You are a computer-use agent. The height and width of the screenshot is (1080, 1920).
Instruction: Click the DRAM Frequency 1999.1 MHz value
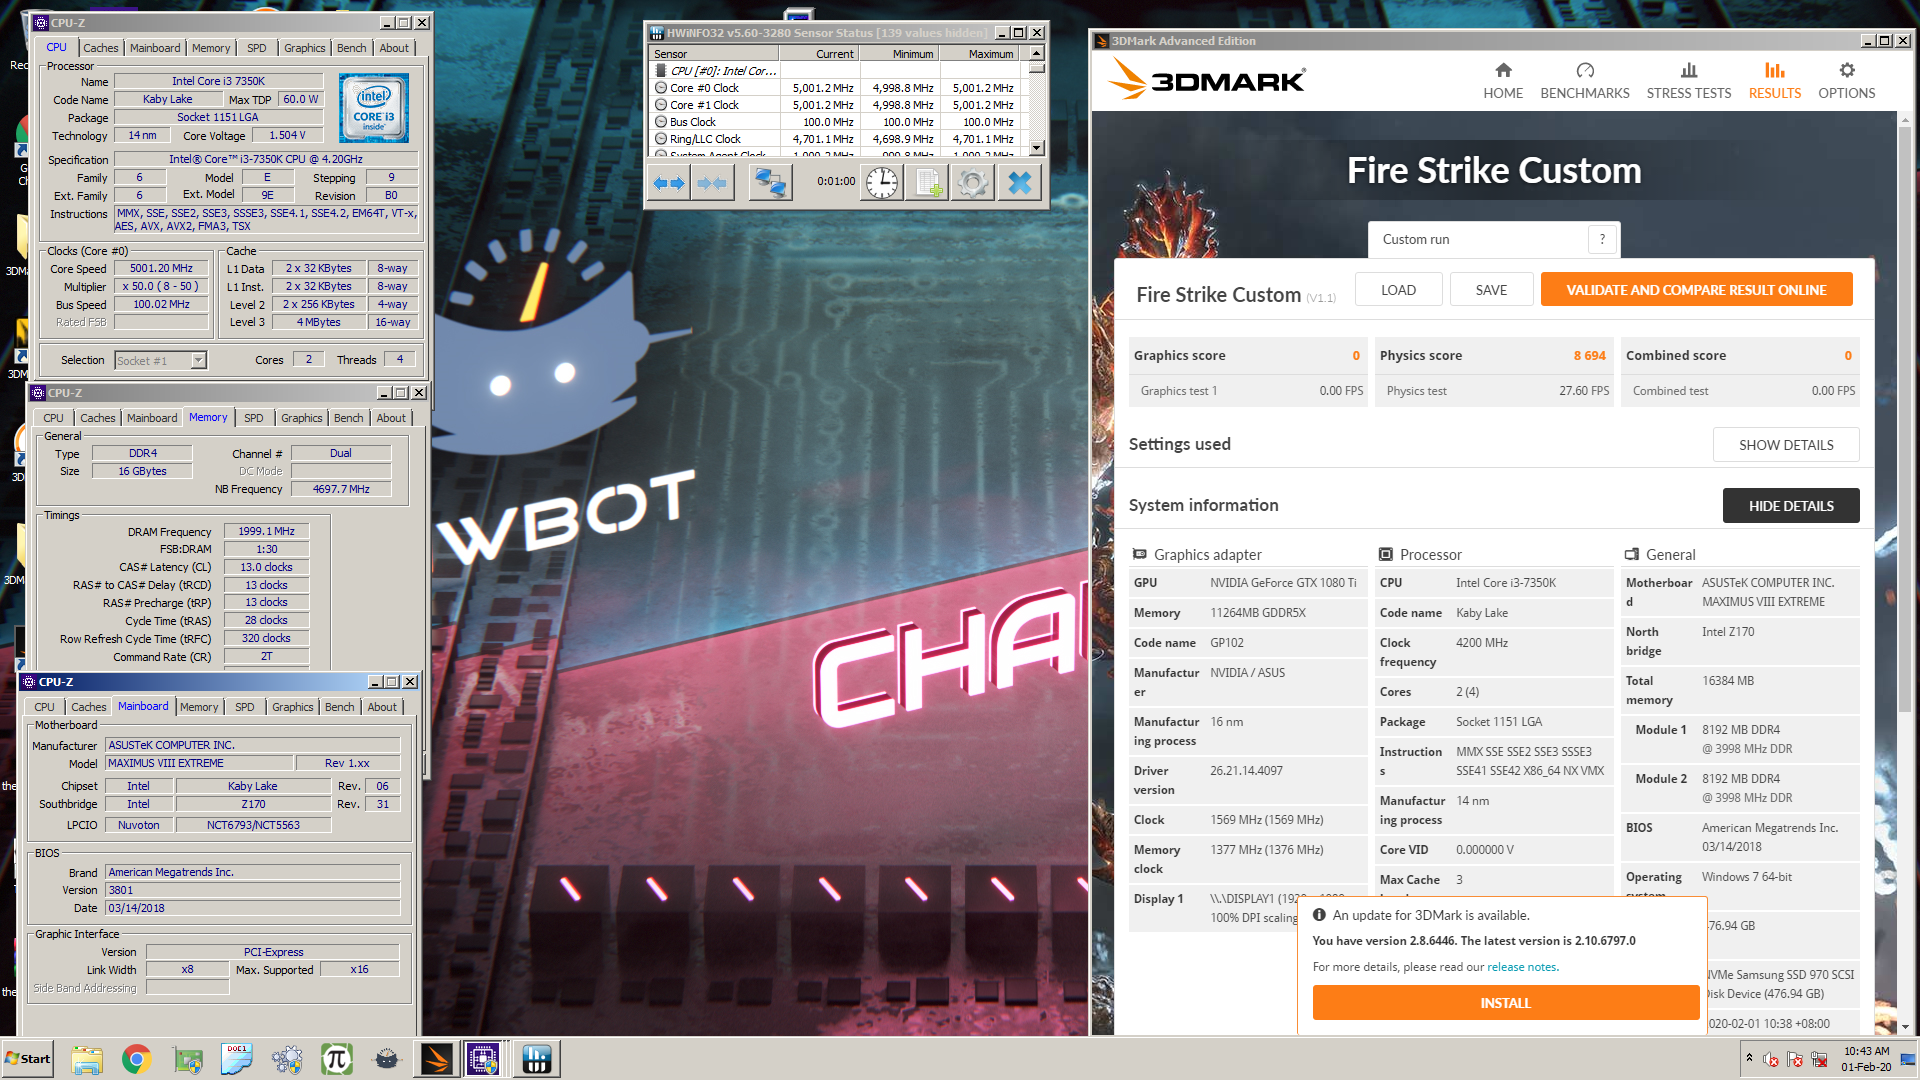(266, 532)
